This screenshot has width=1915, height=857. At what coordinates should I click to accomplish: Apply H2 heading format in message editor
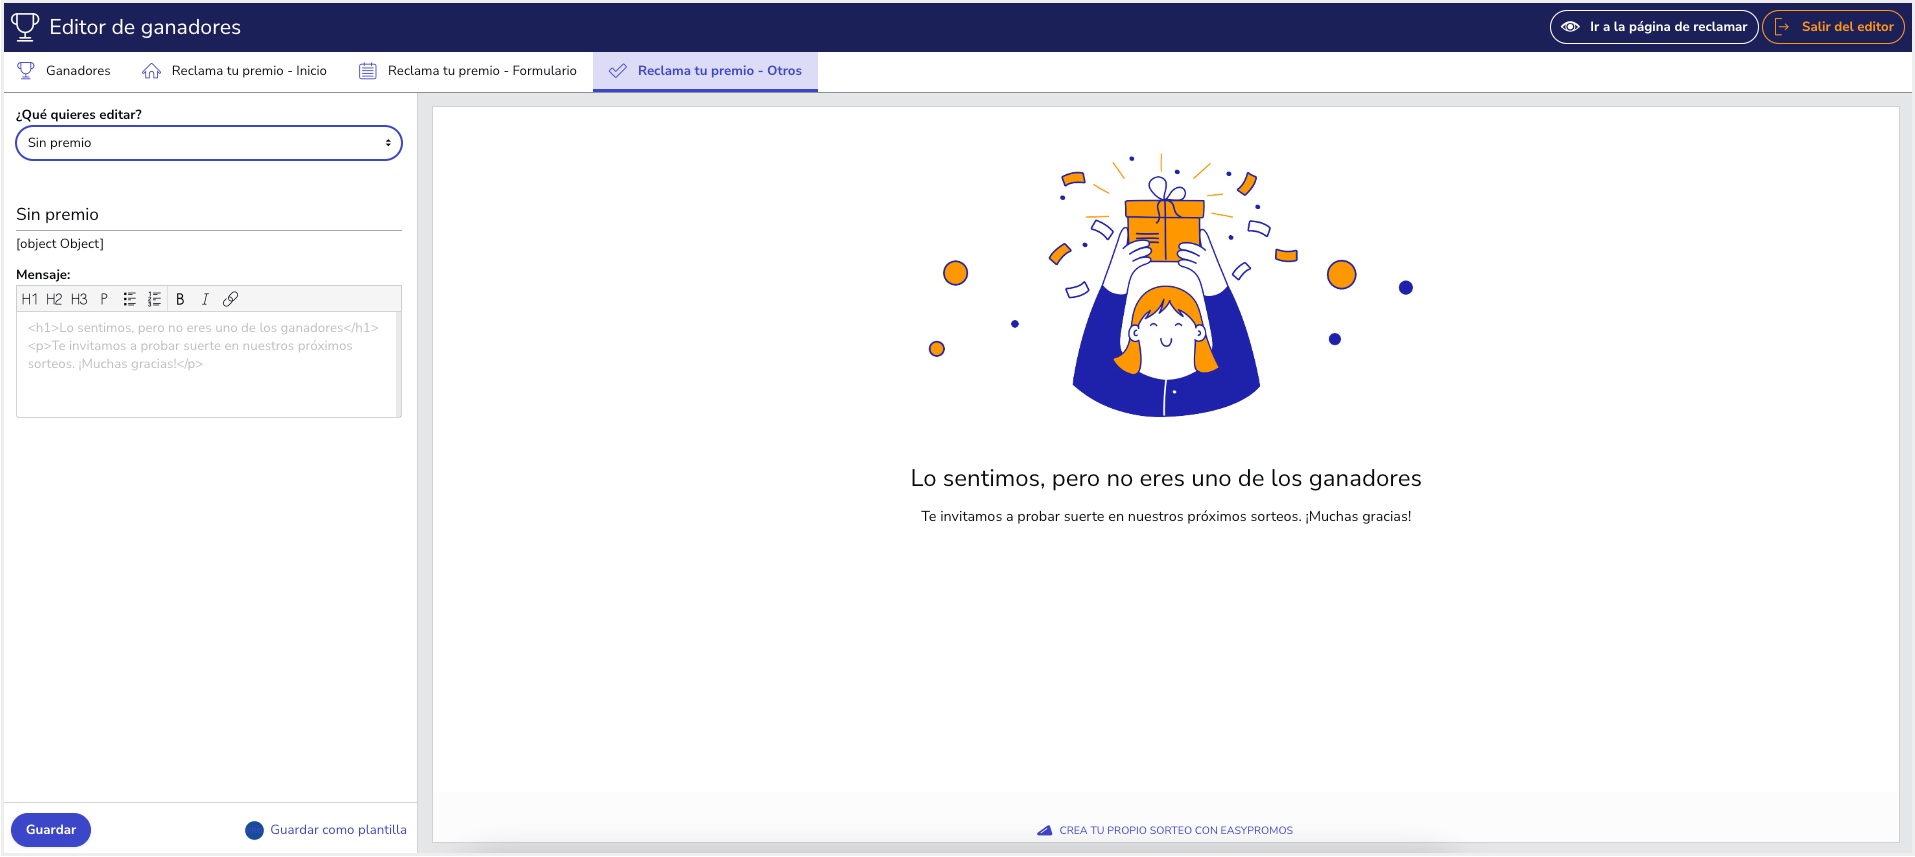54,299
